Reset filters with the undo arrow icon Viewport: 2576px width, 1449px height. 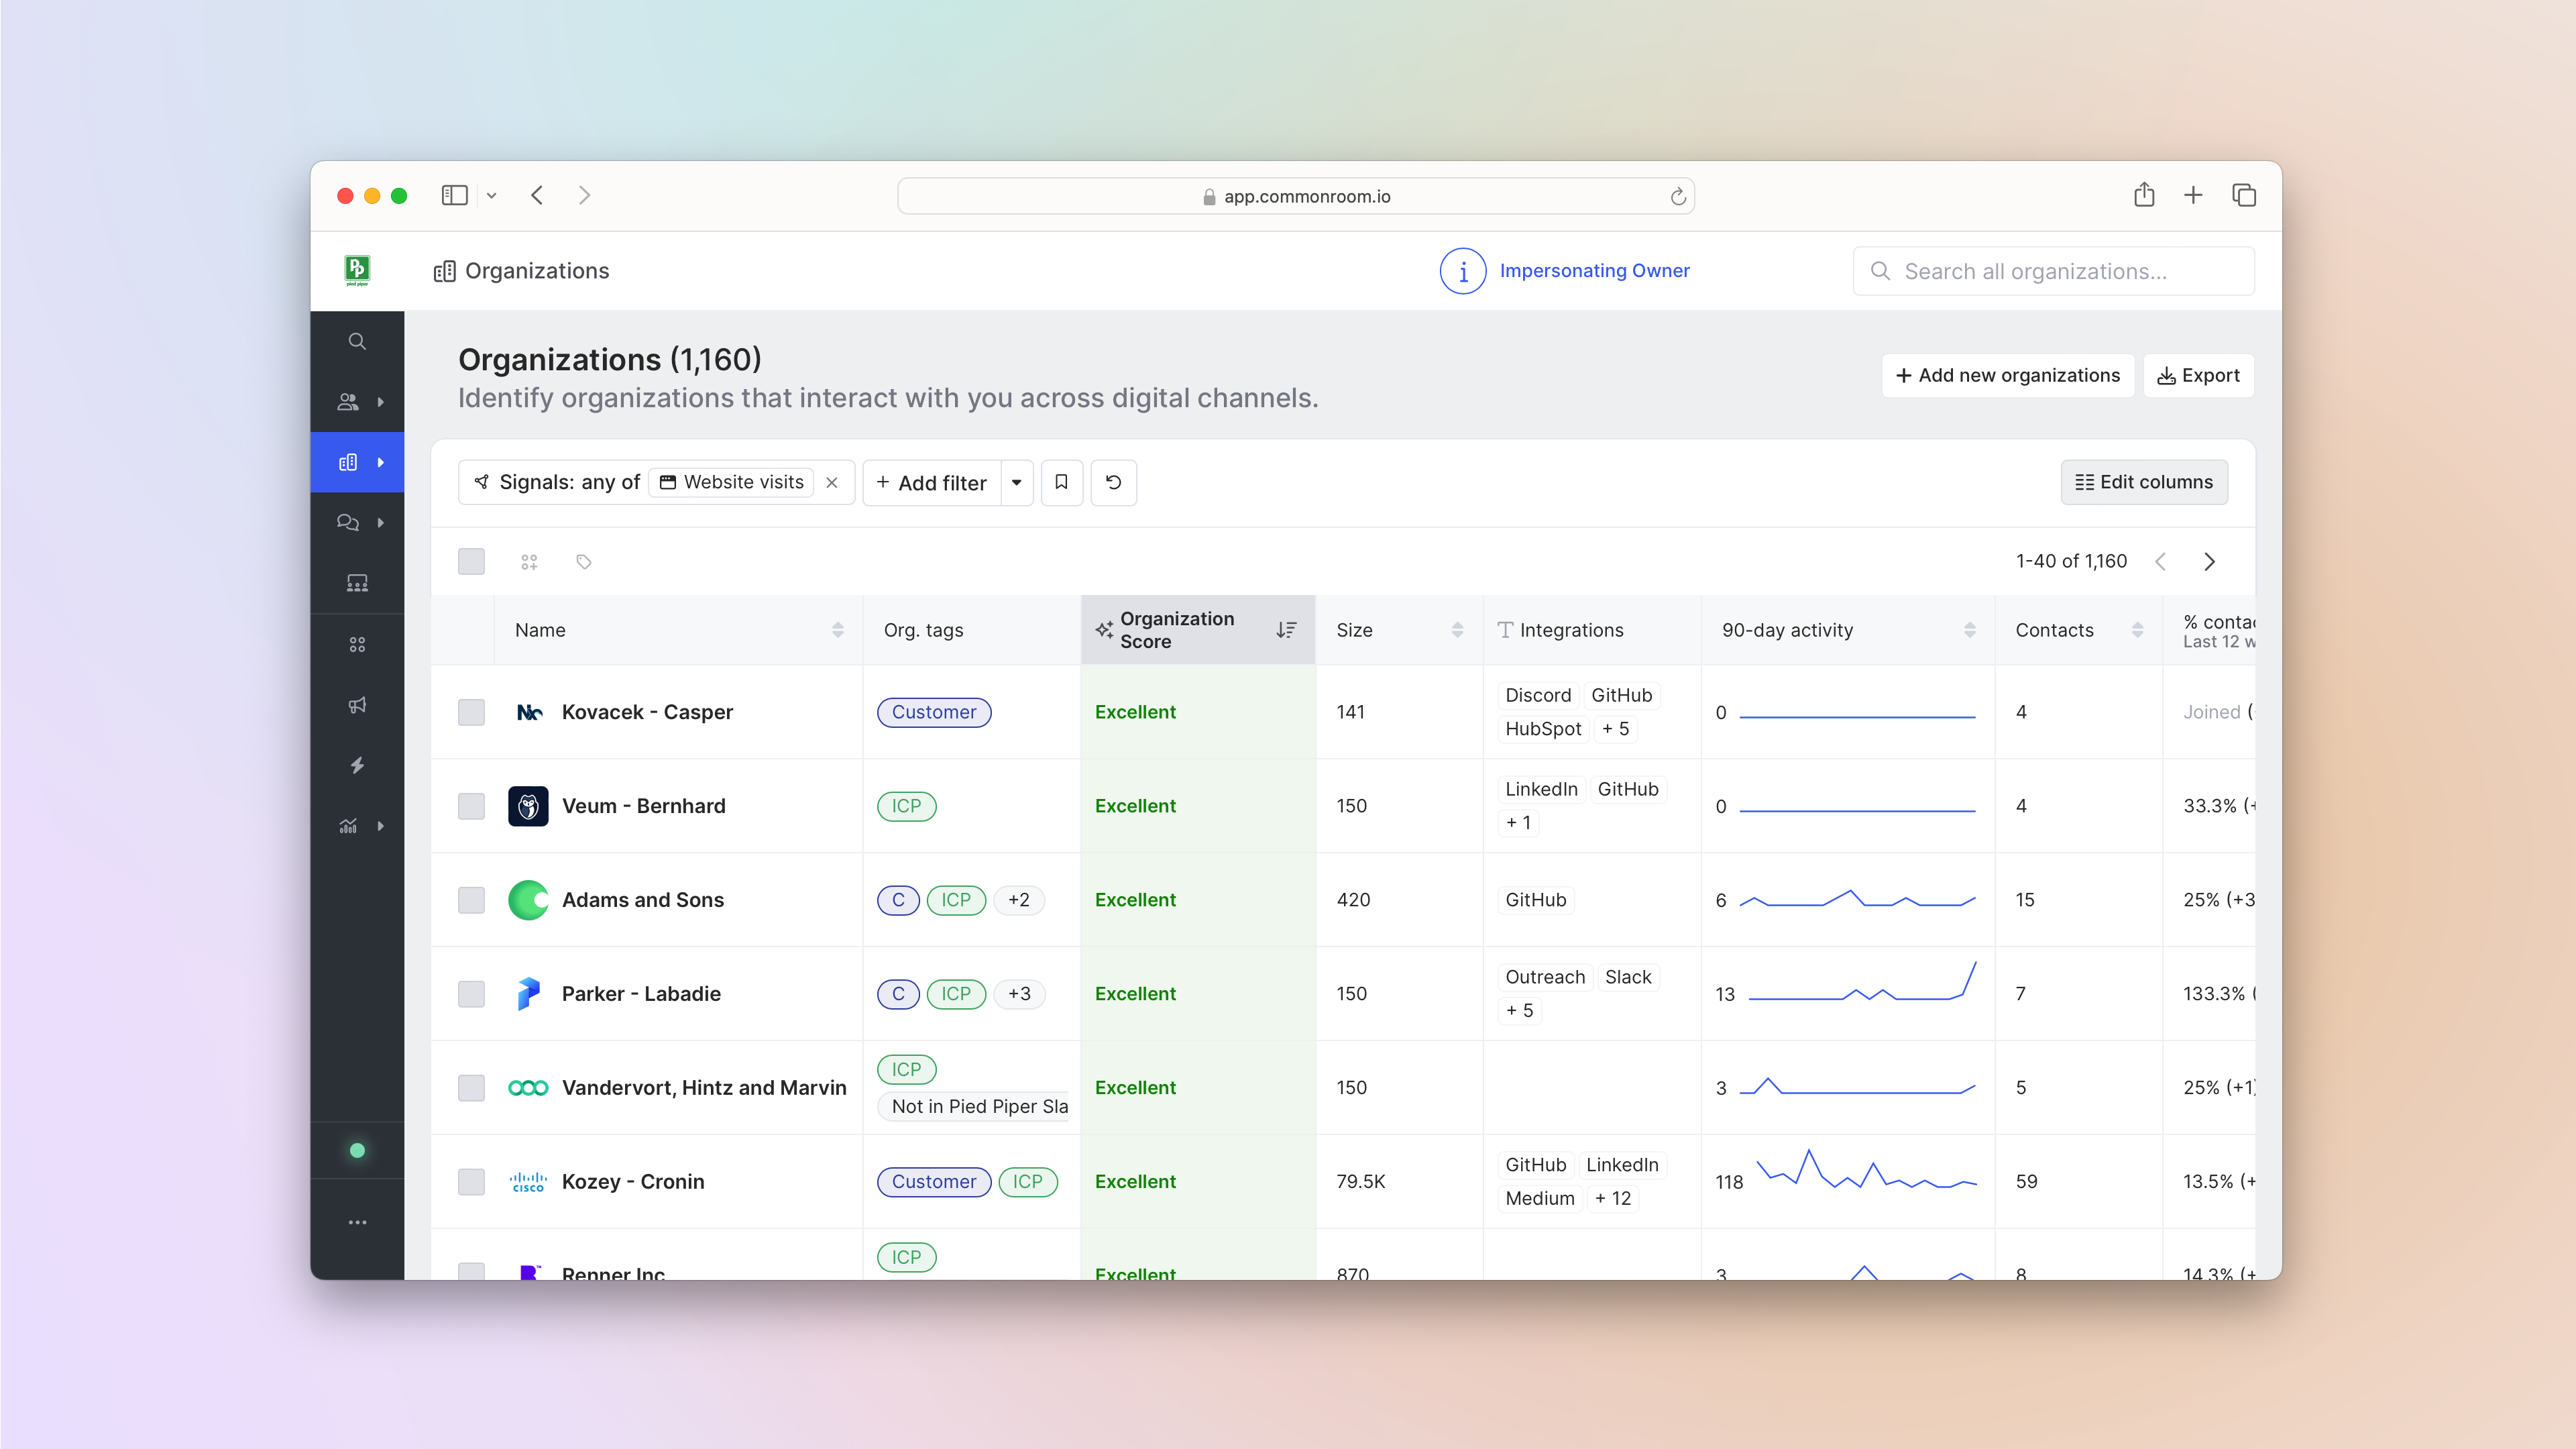click(1113, 482)
